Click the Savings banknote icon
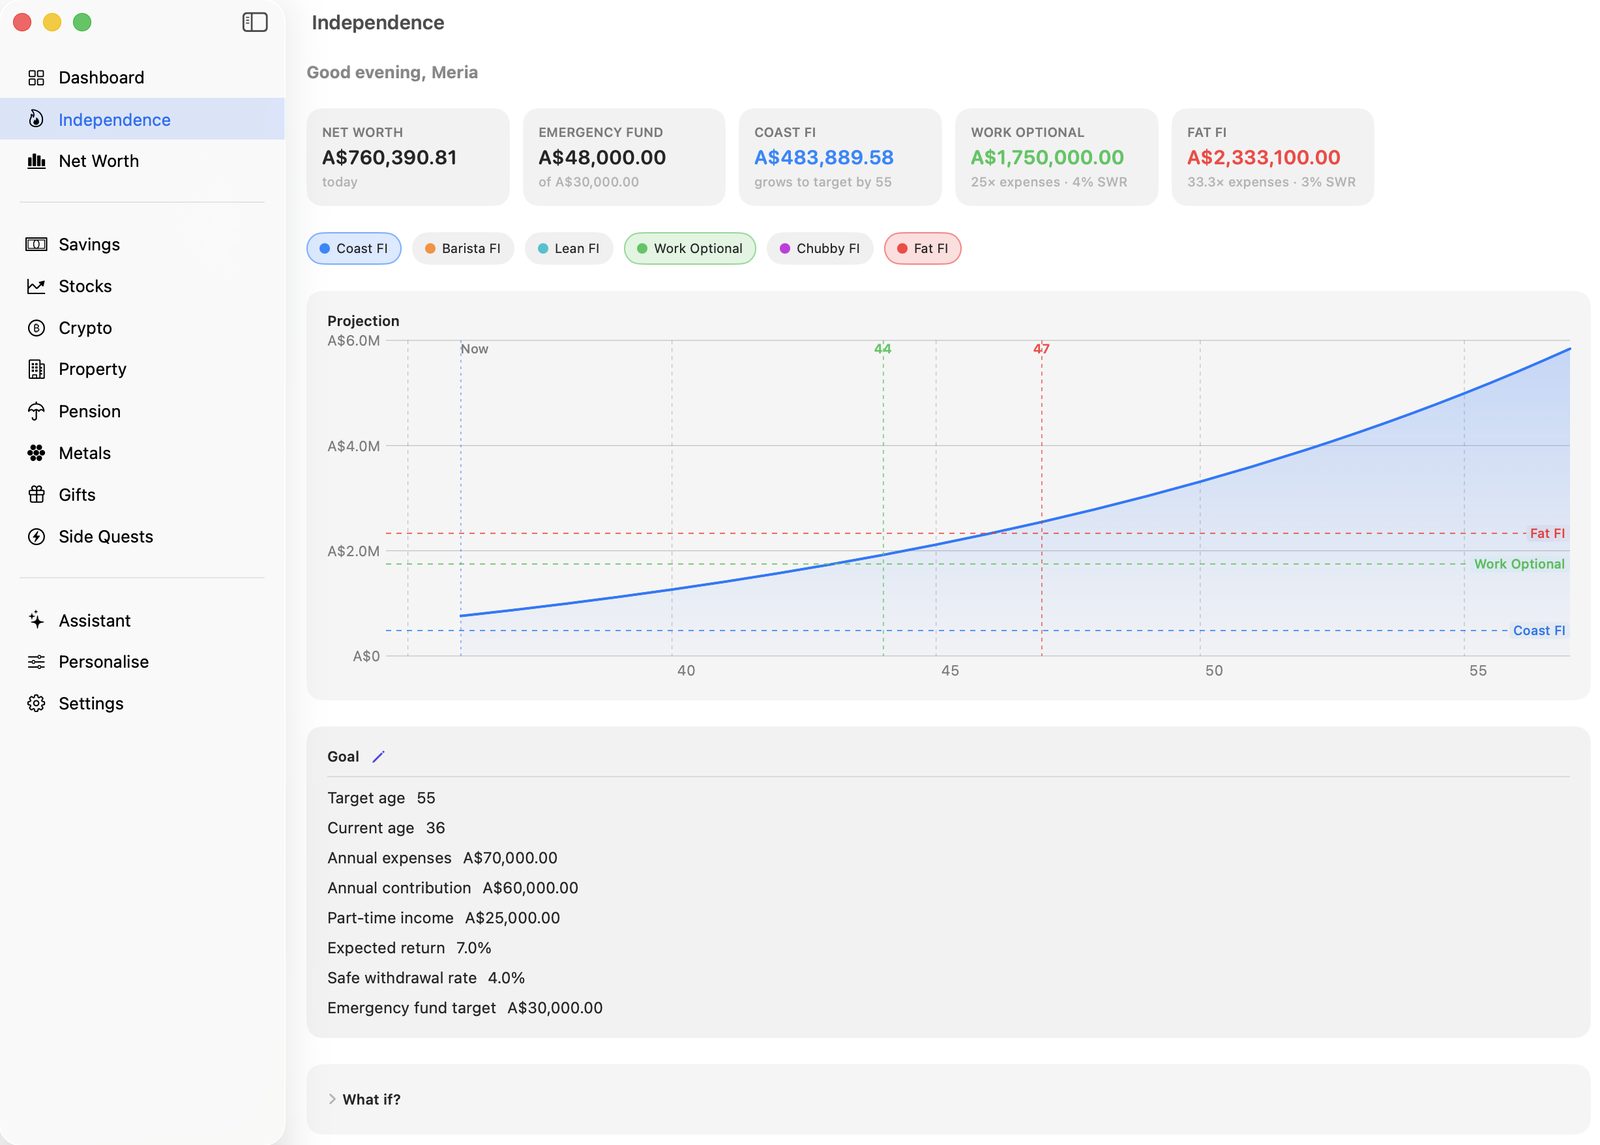Viewport: 1600px width, 1145px height. (36, 244)
